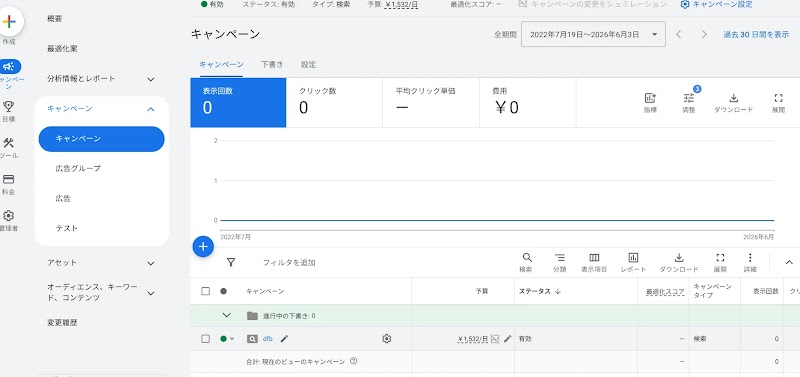This screenshot has width=800, height=377.
Task: Click キャンペーンの変更をシミュレーション
Action: 592,4
